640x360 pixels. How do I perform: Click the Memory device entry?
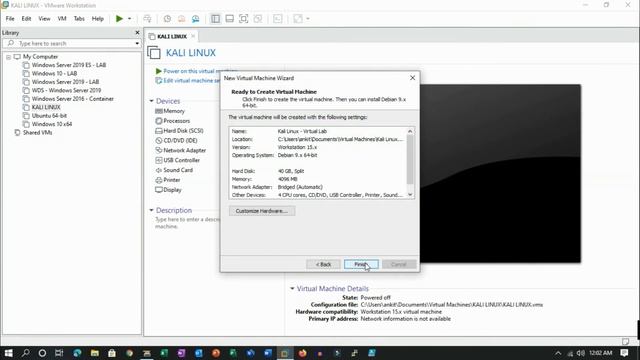174,111
